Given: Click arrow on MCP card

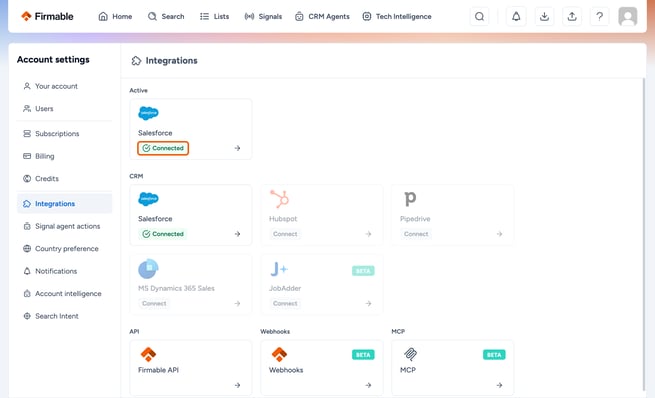Looking at the screenshot, I should click(499, 385).
